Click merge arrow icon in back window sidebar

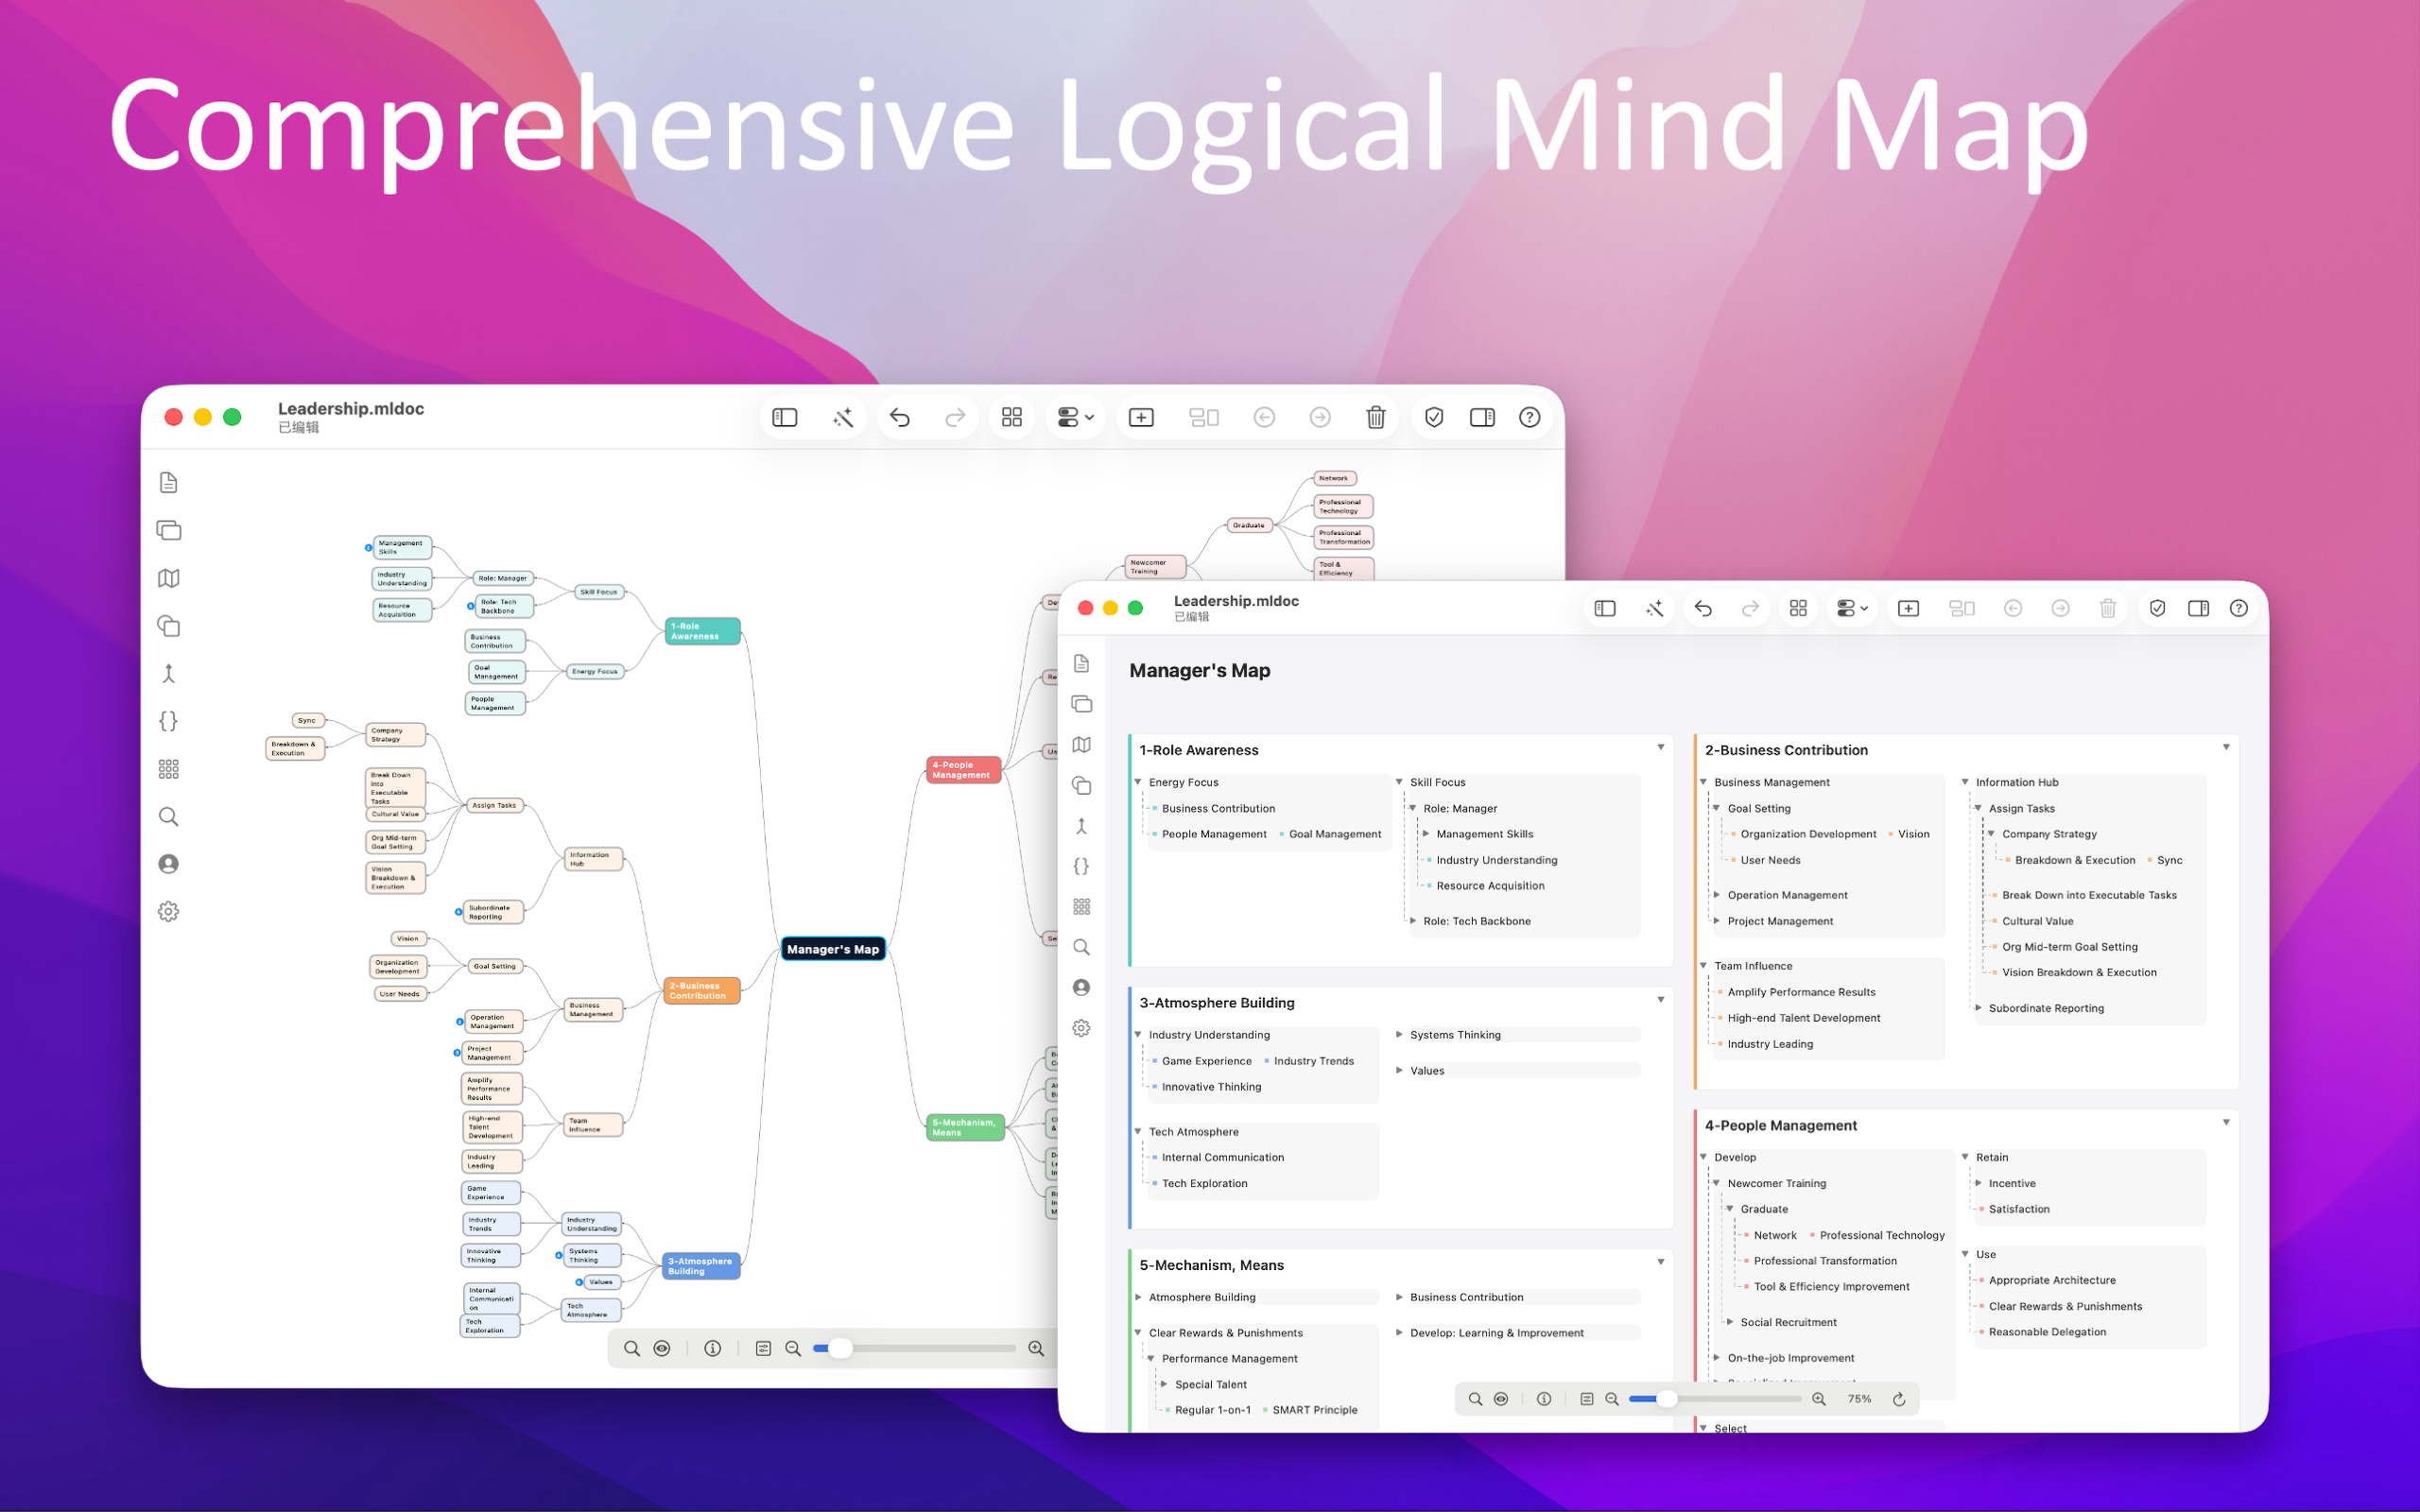(x=169, y=674)
